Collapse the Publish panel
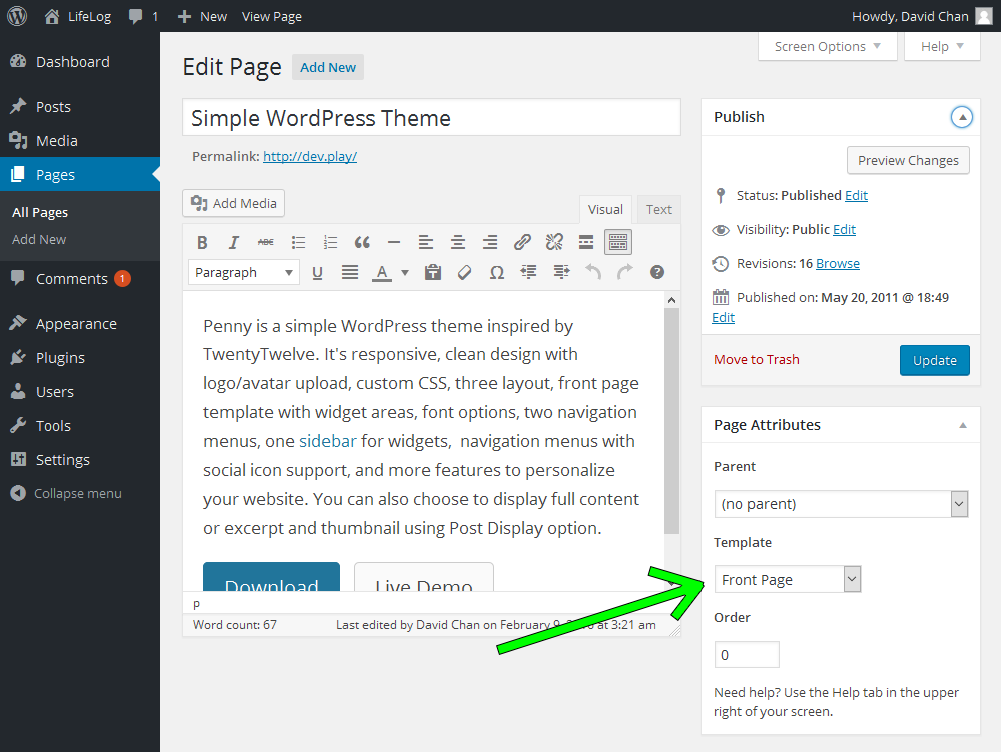This screenshot has width=1001, height=752. 961,117
